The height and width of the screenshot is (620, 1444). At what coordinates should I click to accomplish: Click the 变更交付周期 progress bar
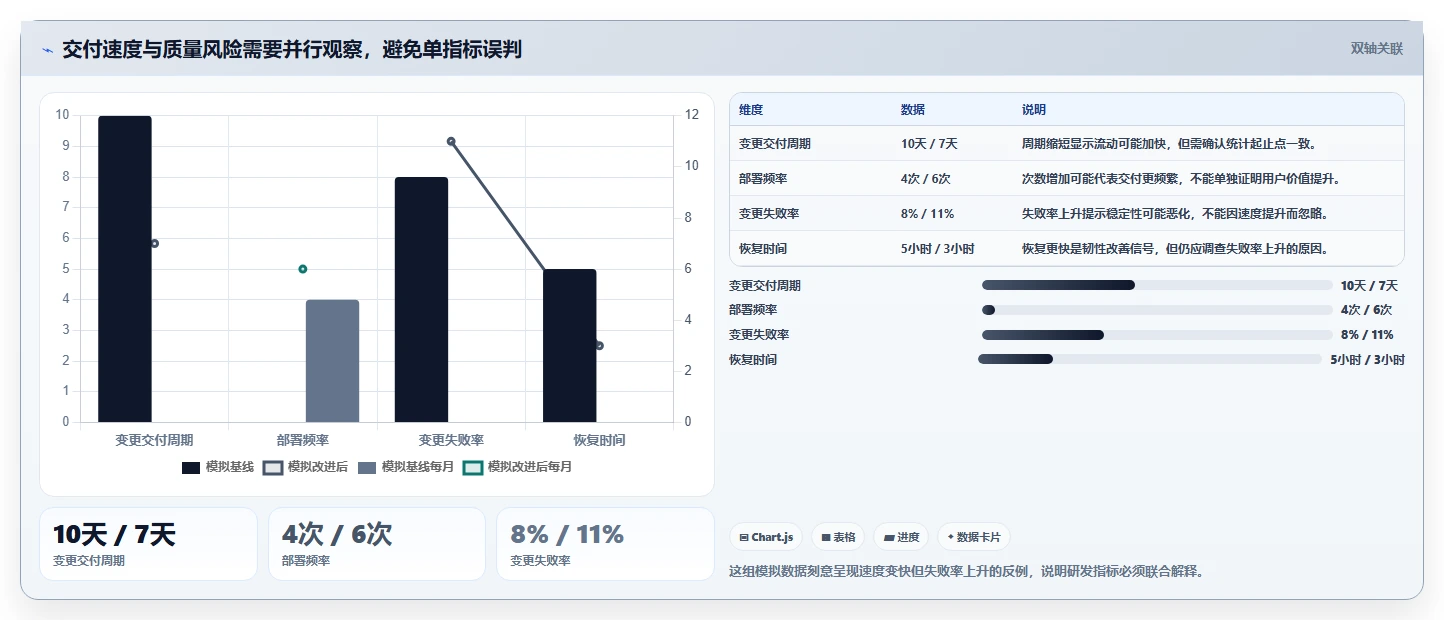click(x=1157, y=285)
